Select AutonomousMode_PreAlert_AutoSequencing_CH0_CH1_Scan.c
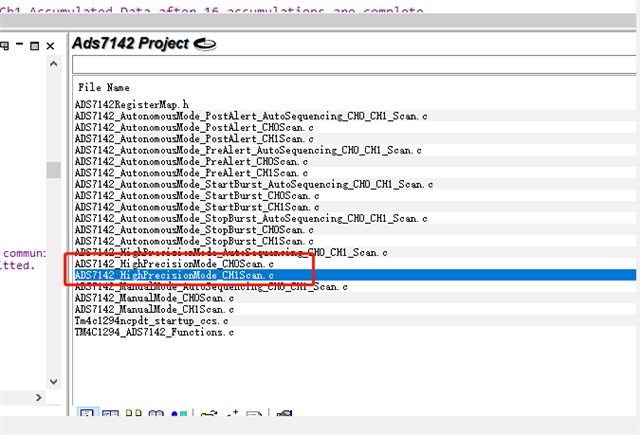This screenshot has height=435, width=640. click(248, 150)
